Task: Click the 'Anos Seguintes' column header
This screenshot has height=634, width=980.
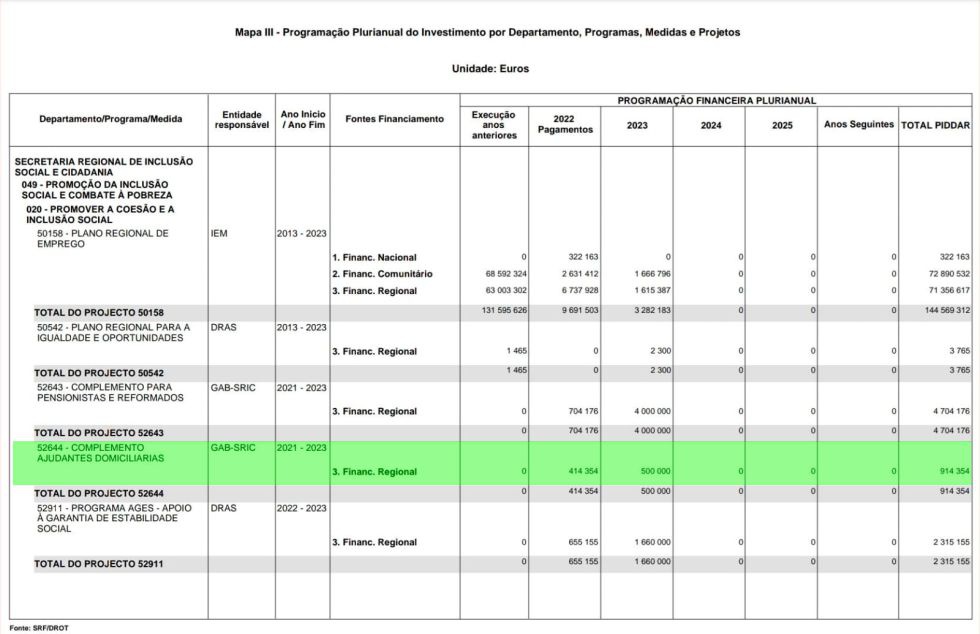Action: coord(858,125)
